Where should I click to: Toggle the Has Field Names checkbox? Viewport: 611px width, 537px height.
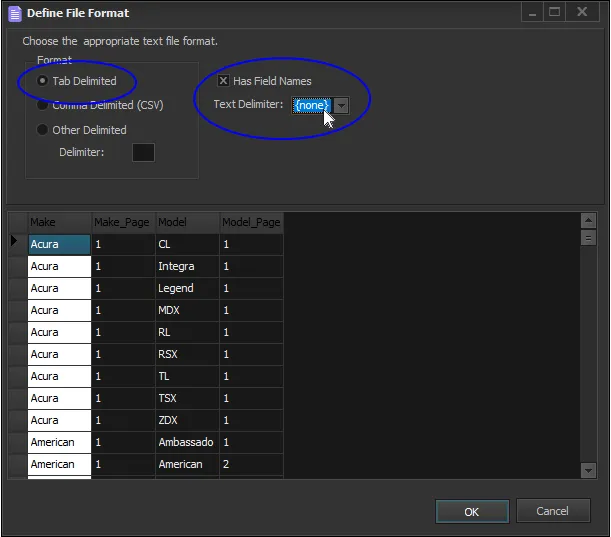(224, 81)
